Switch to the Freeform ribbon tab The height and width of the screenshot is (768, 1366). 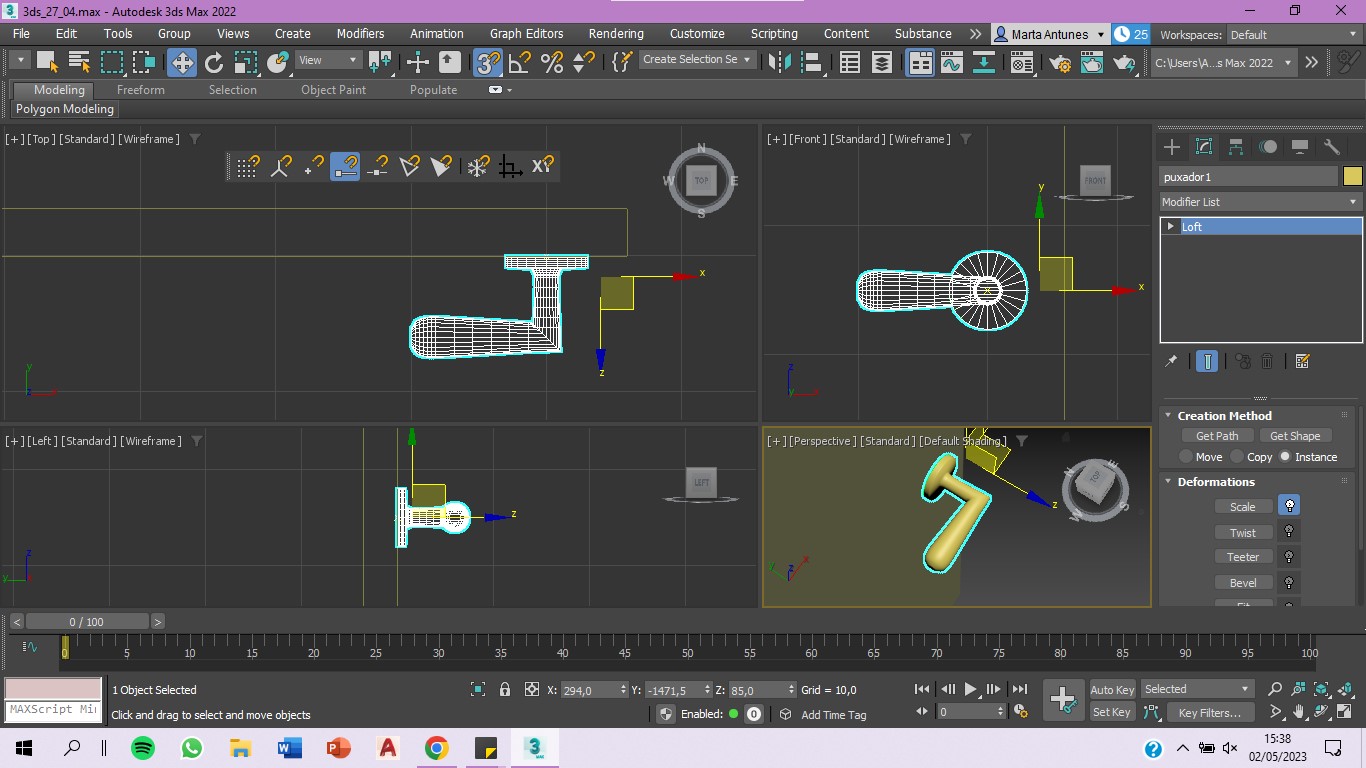140,90
